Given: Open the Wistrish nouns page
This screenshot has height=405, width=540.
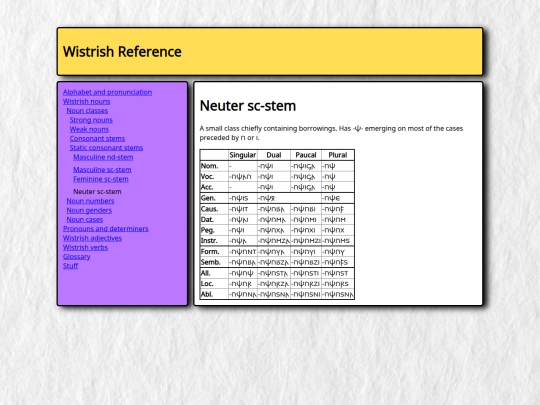Looking at the screenshot, I should (x=86, y=102).
